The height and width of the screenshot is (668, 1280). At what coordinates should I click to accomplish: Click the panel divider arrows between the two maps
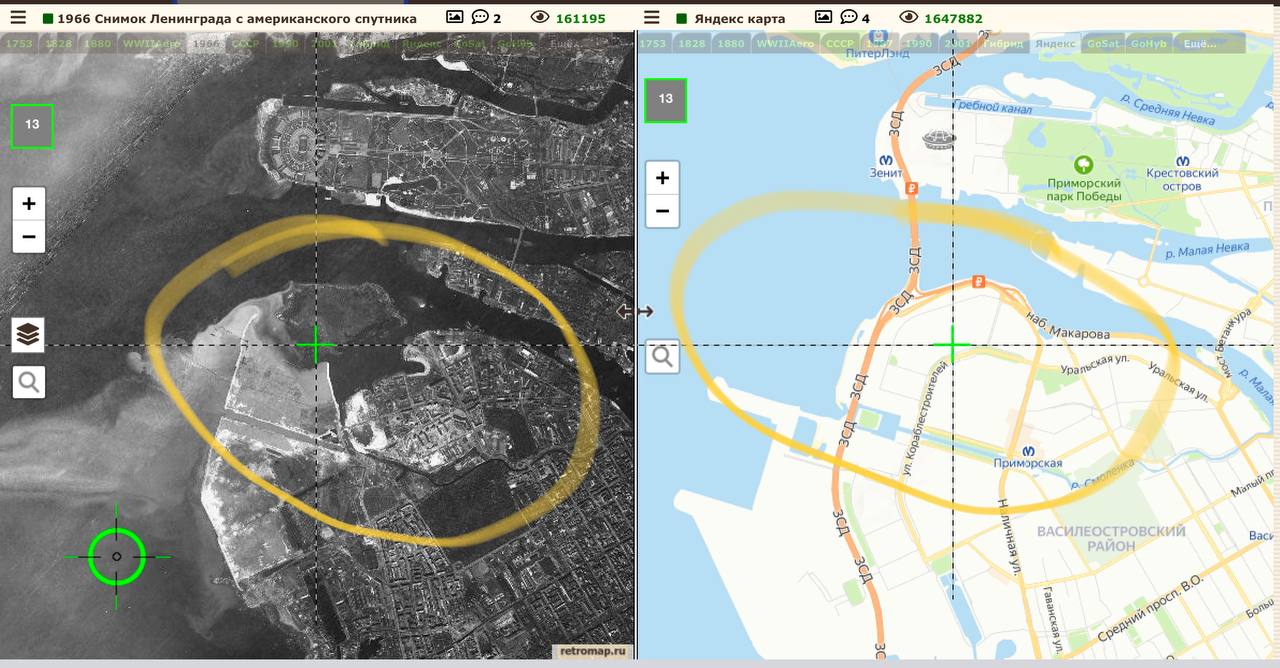635,311
